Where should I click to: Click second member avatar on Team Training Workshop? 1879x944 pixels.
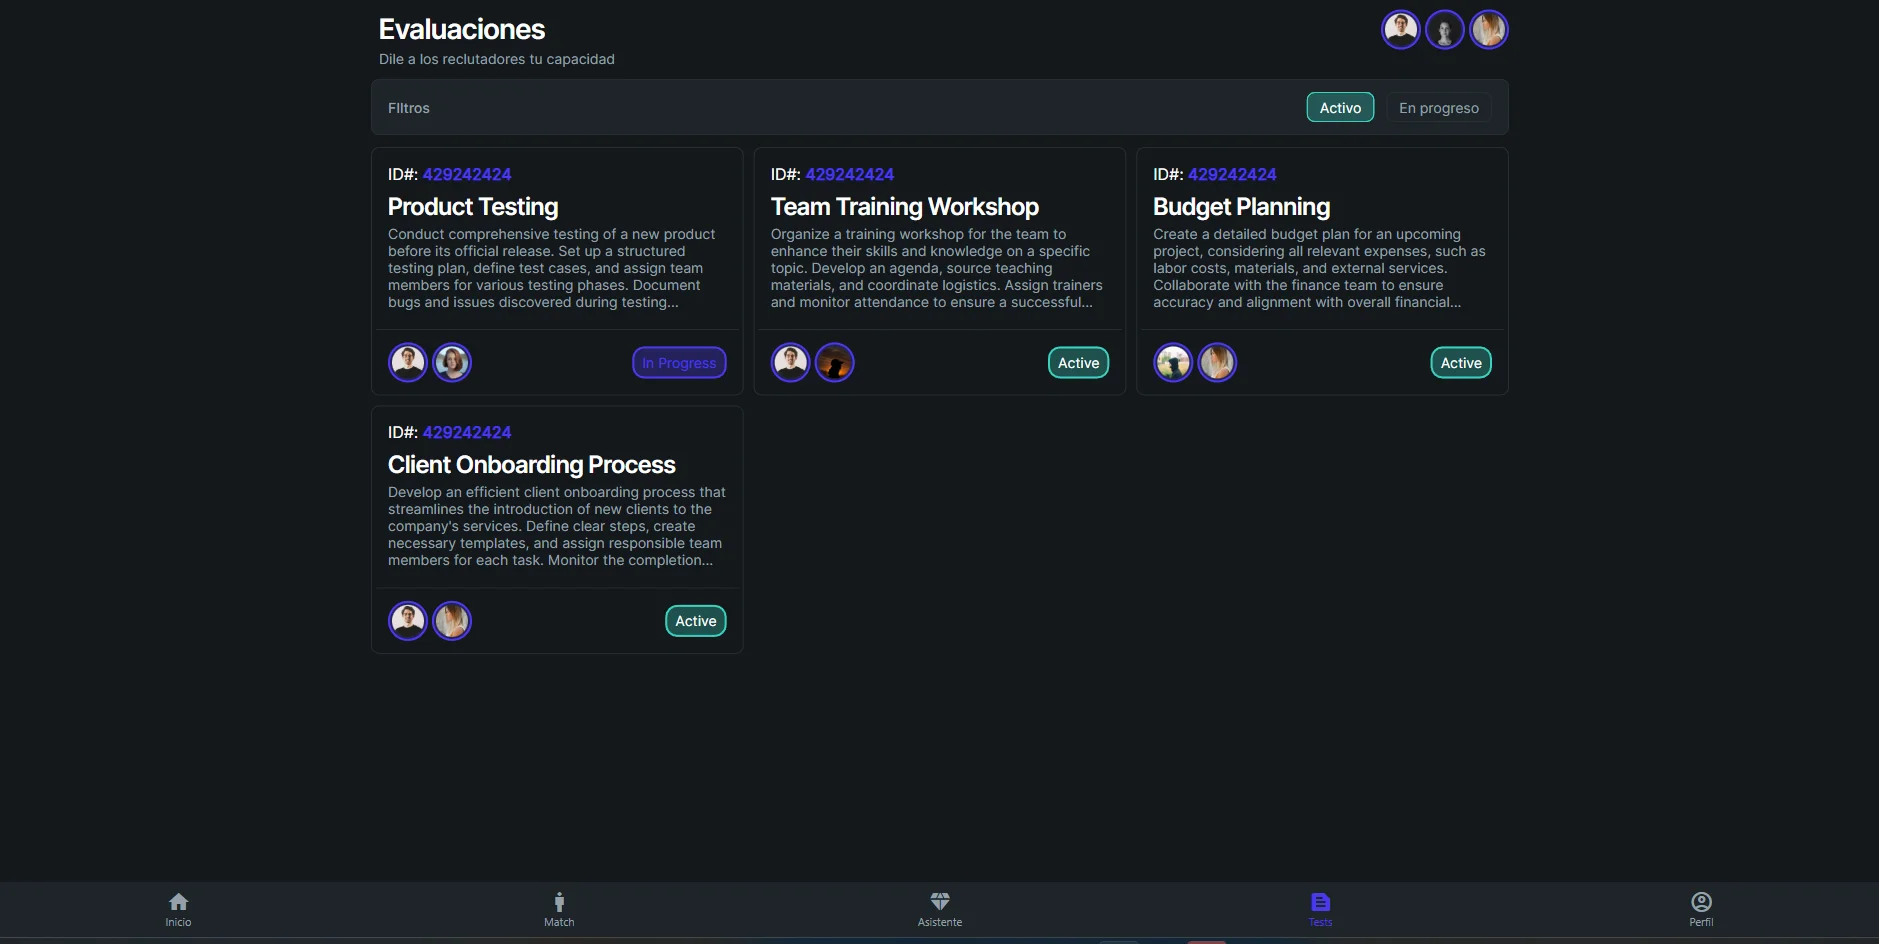[835, 363]
